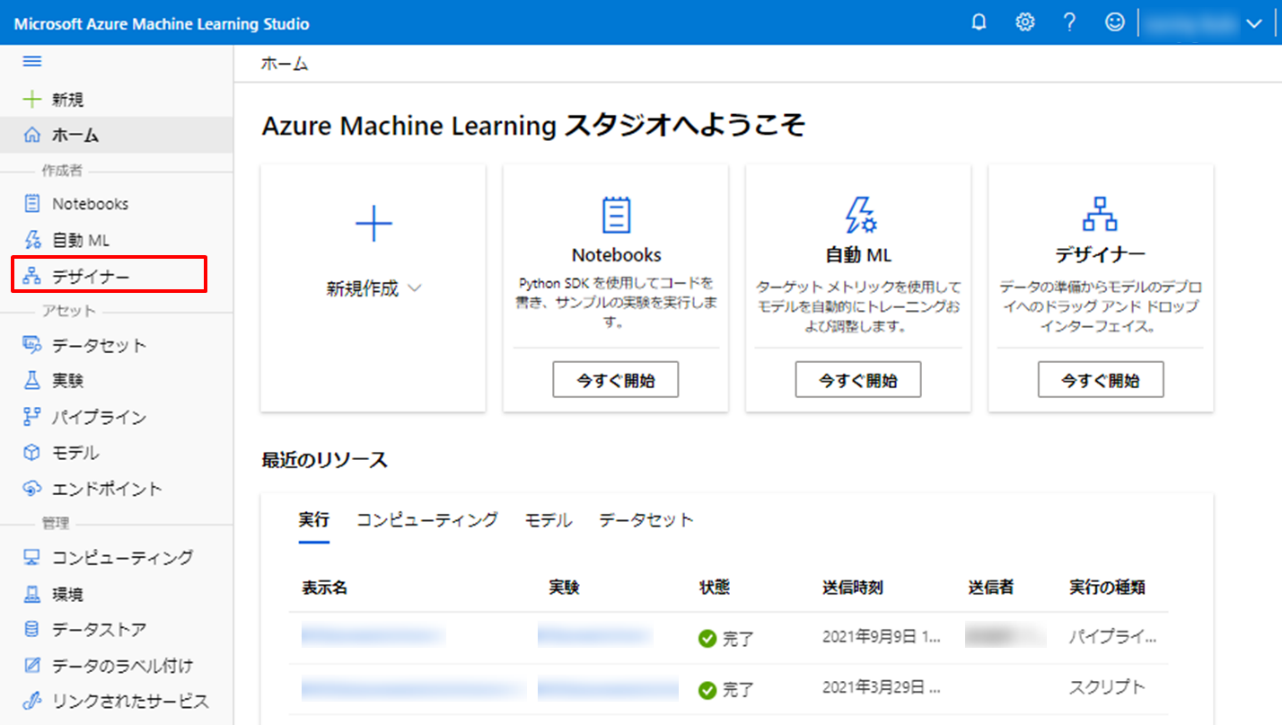Click the モデル cube icon in sidebar
The height and width of the screenshot is (725, 1282).
32,453
